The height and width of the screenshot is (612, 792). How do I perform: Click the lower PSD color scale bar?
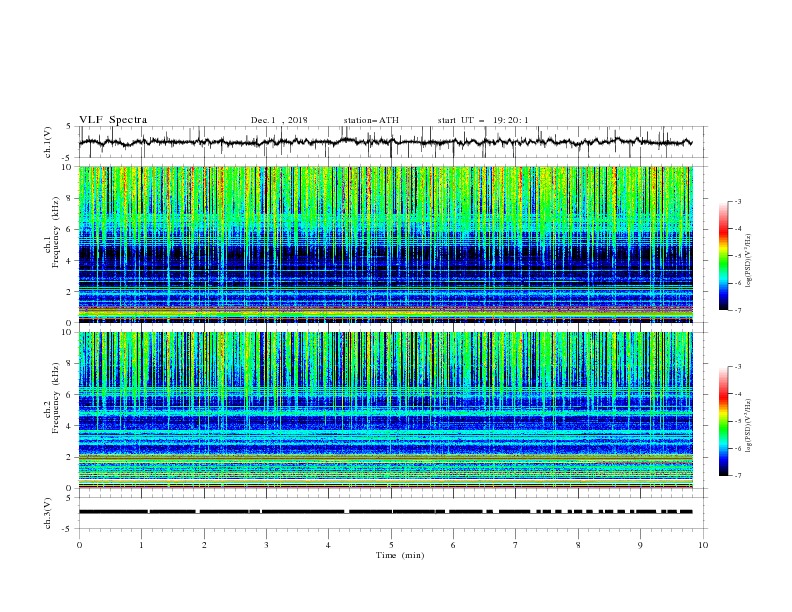pyautogui.click(x=724, y=421)
